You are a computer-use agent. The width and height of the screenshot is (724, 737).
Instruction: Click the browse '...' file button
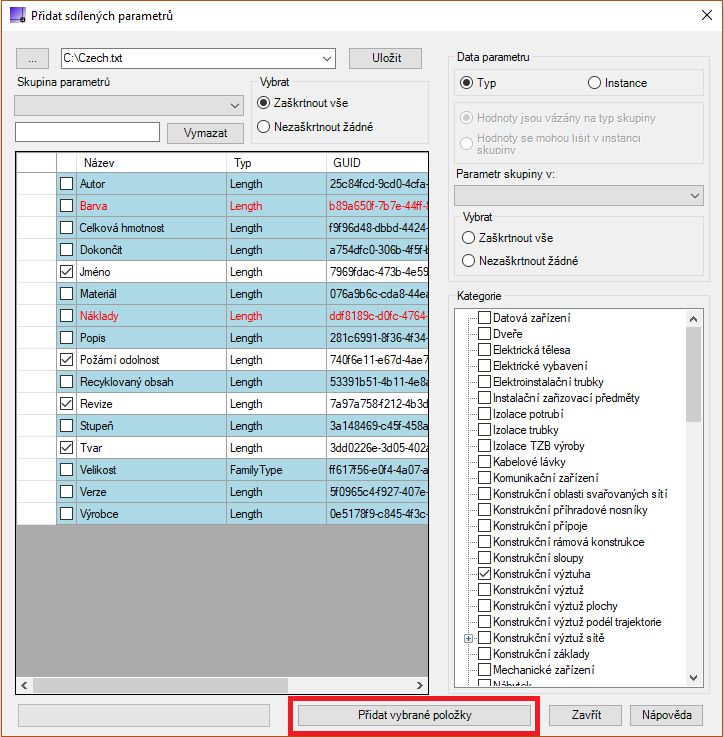(x=32, y=59)
